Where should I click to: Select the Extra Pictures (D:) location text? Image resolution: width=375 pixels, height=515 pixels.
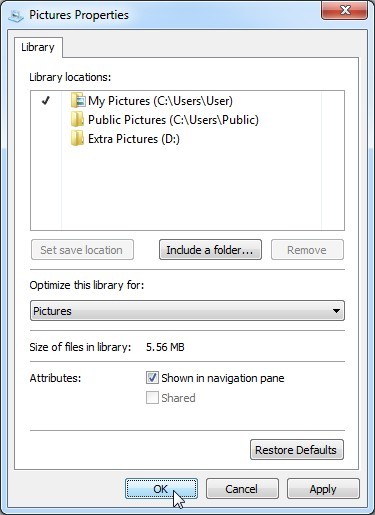pyautogui.click(x=134, y=139)
